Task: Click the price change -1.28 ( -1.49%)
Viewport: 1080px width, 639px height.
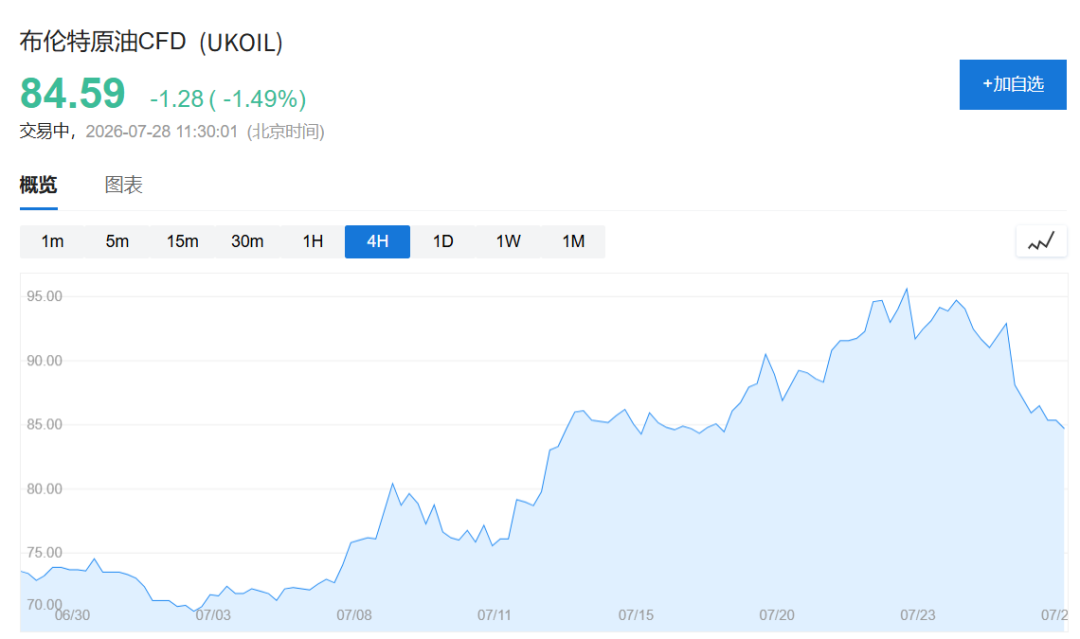Action: 228,99
